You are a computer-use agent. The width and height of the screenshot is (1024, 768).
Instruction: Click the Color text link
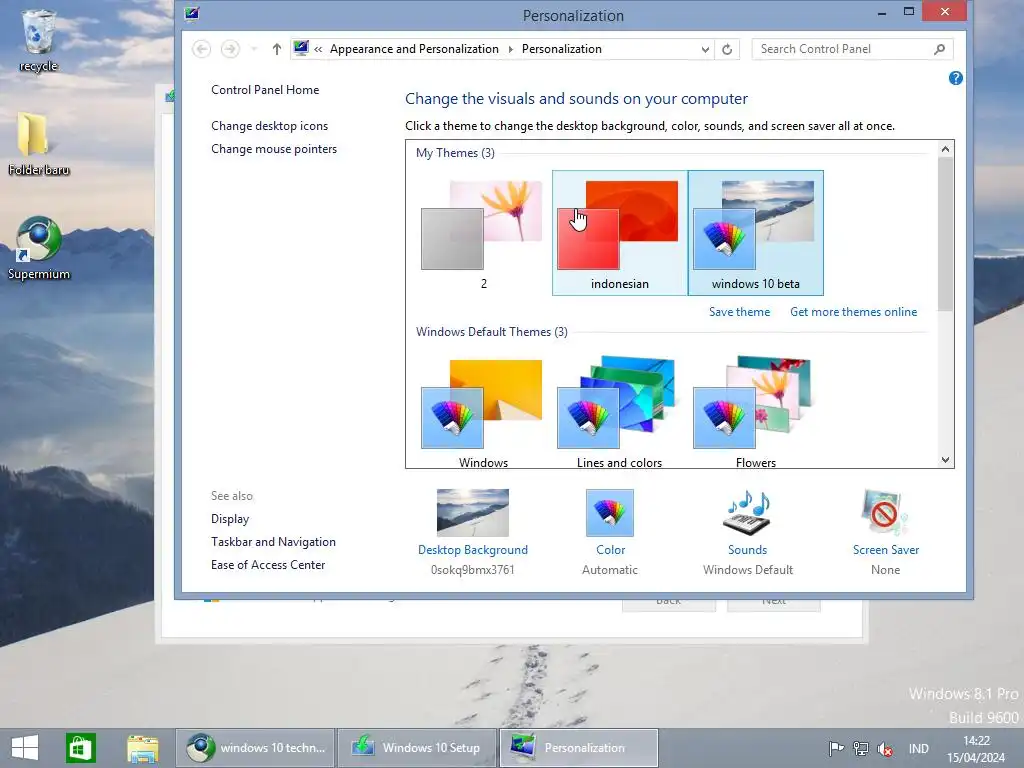pos(610,550)
